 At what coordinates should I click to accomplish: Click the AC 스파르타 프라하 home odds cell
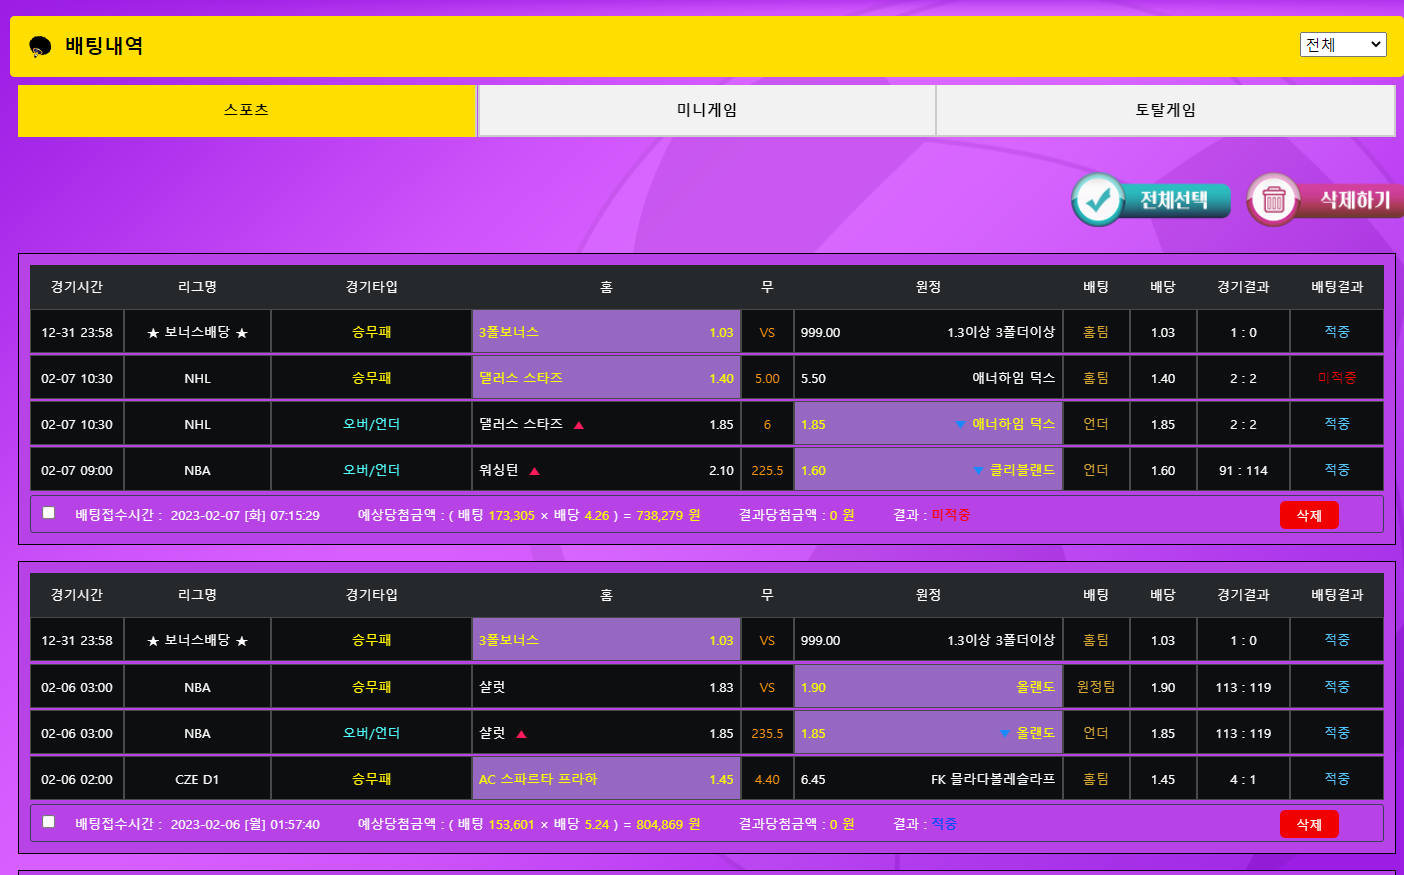606,779
